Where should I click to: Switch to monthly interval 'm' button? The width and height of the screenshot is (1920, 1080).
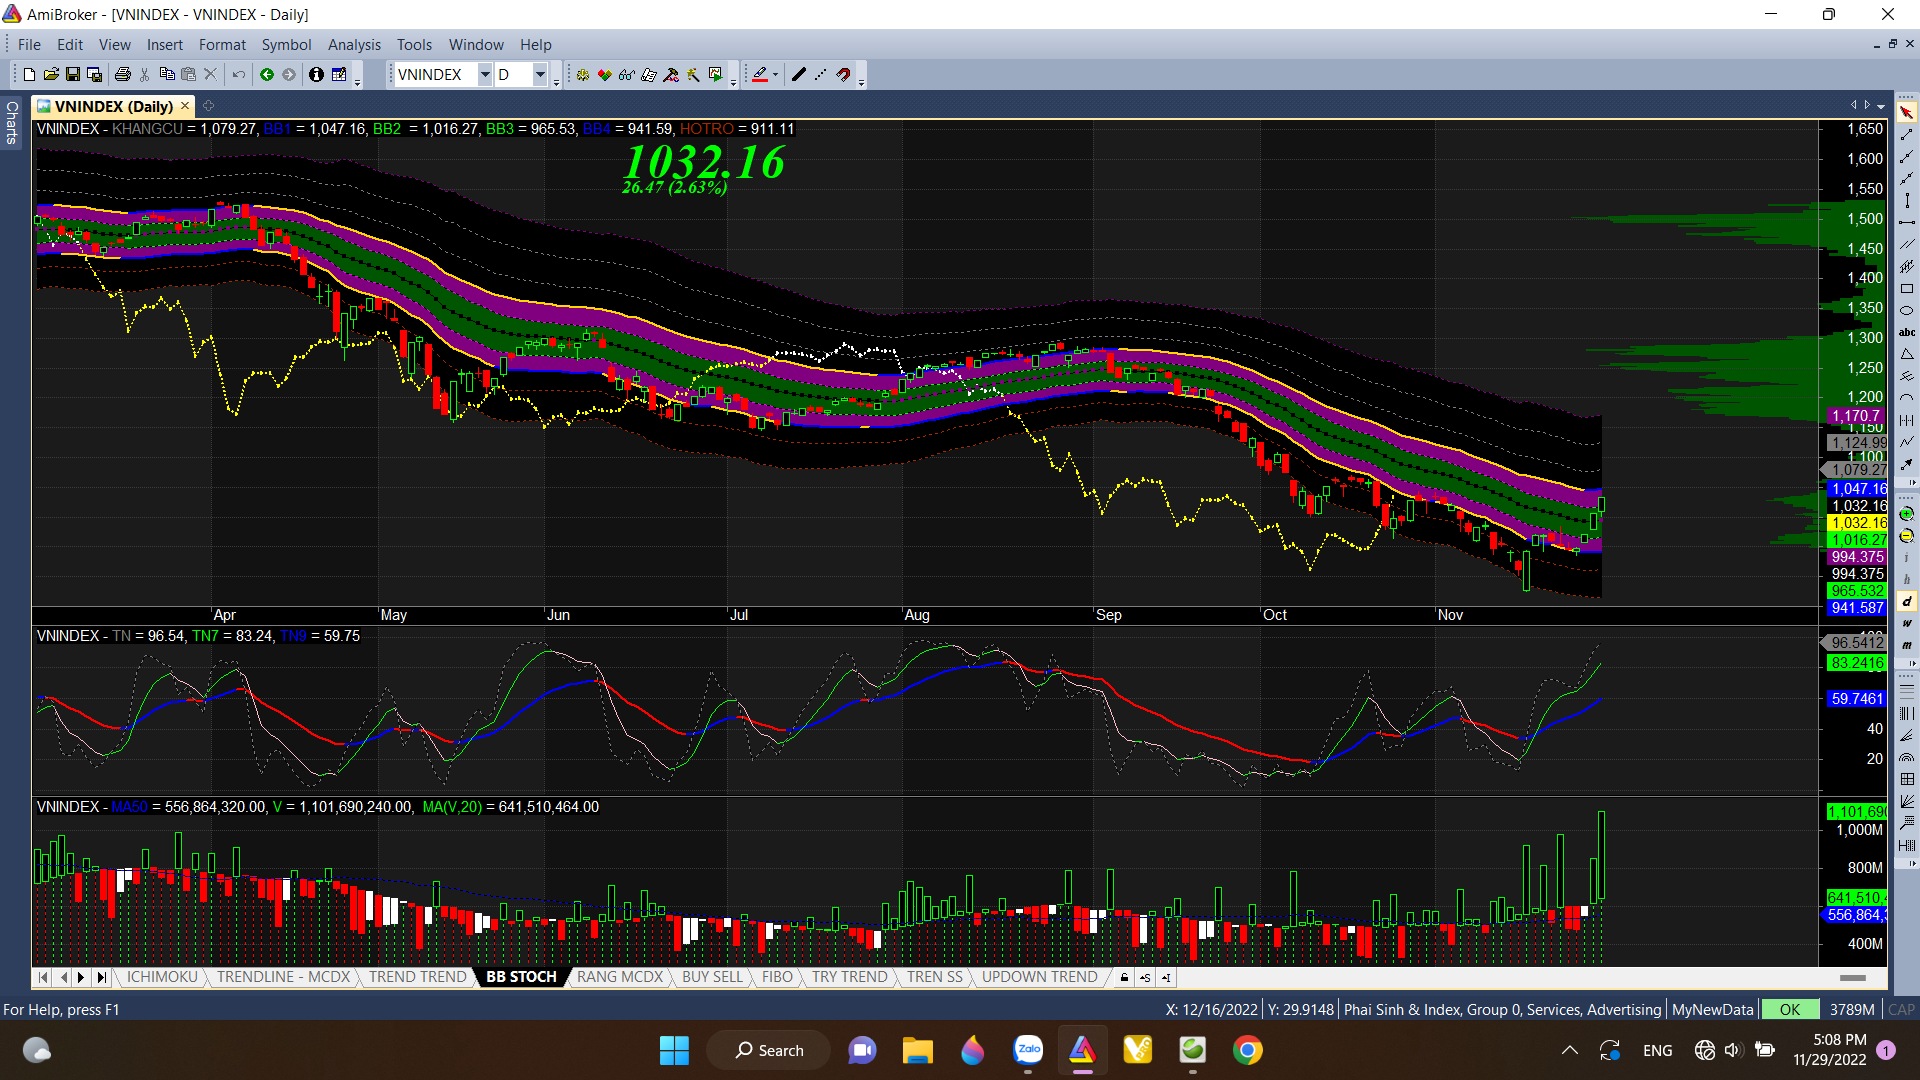(1907, 645)
